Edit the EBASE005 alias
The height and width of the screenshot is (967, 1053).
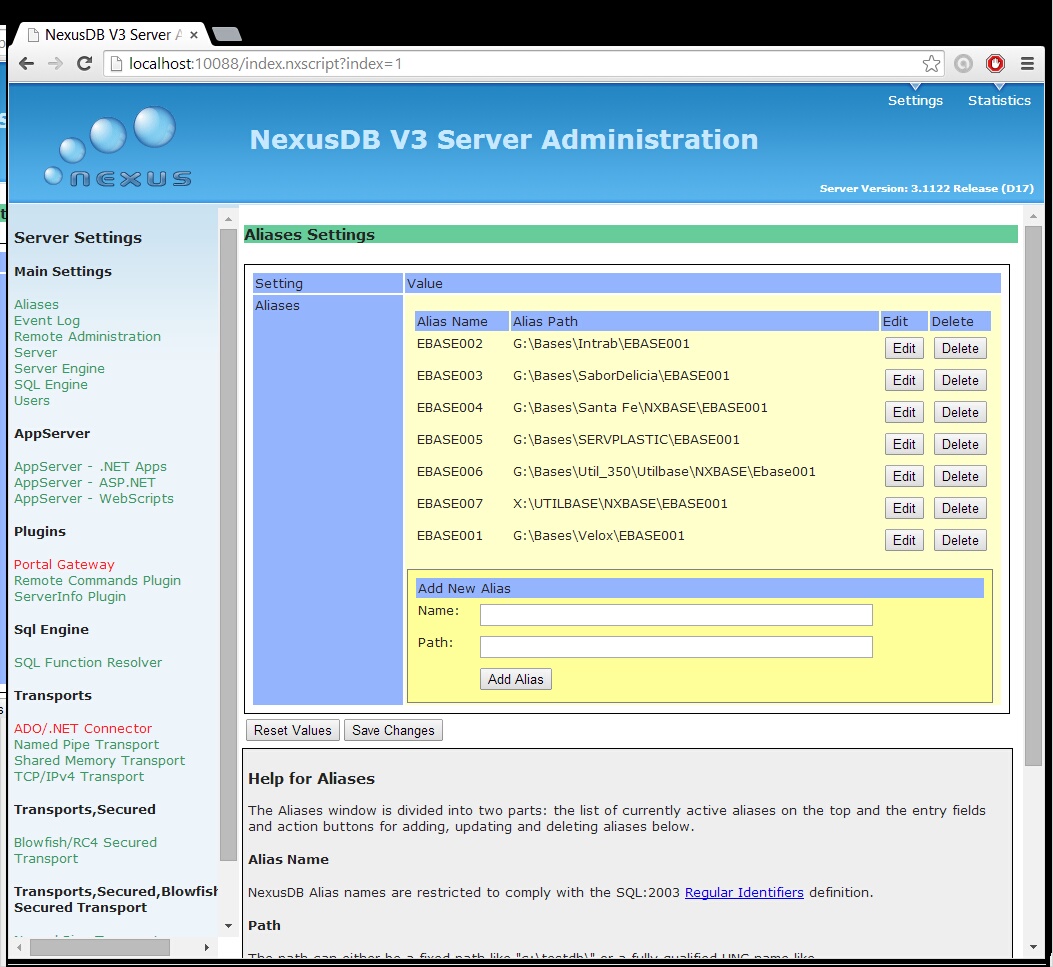pos(904,445)
